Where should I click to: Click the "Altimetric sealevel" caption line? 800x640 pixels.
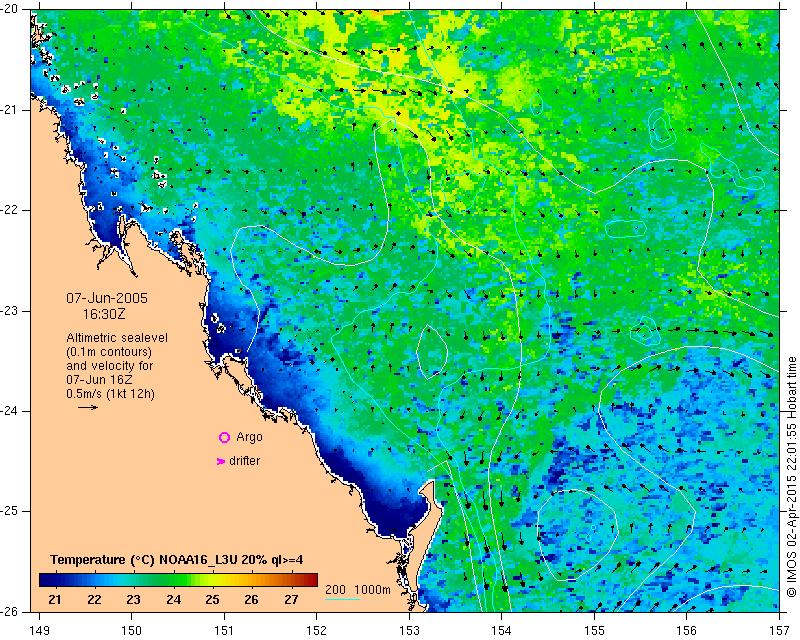(x=117, y=338)
